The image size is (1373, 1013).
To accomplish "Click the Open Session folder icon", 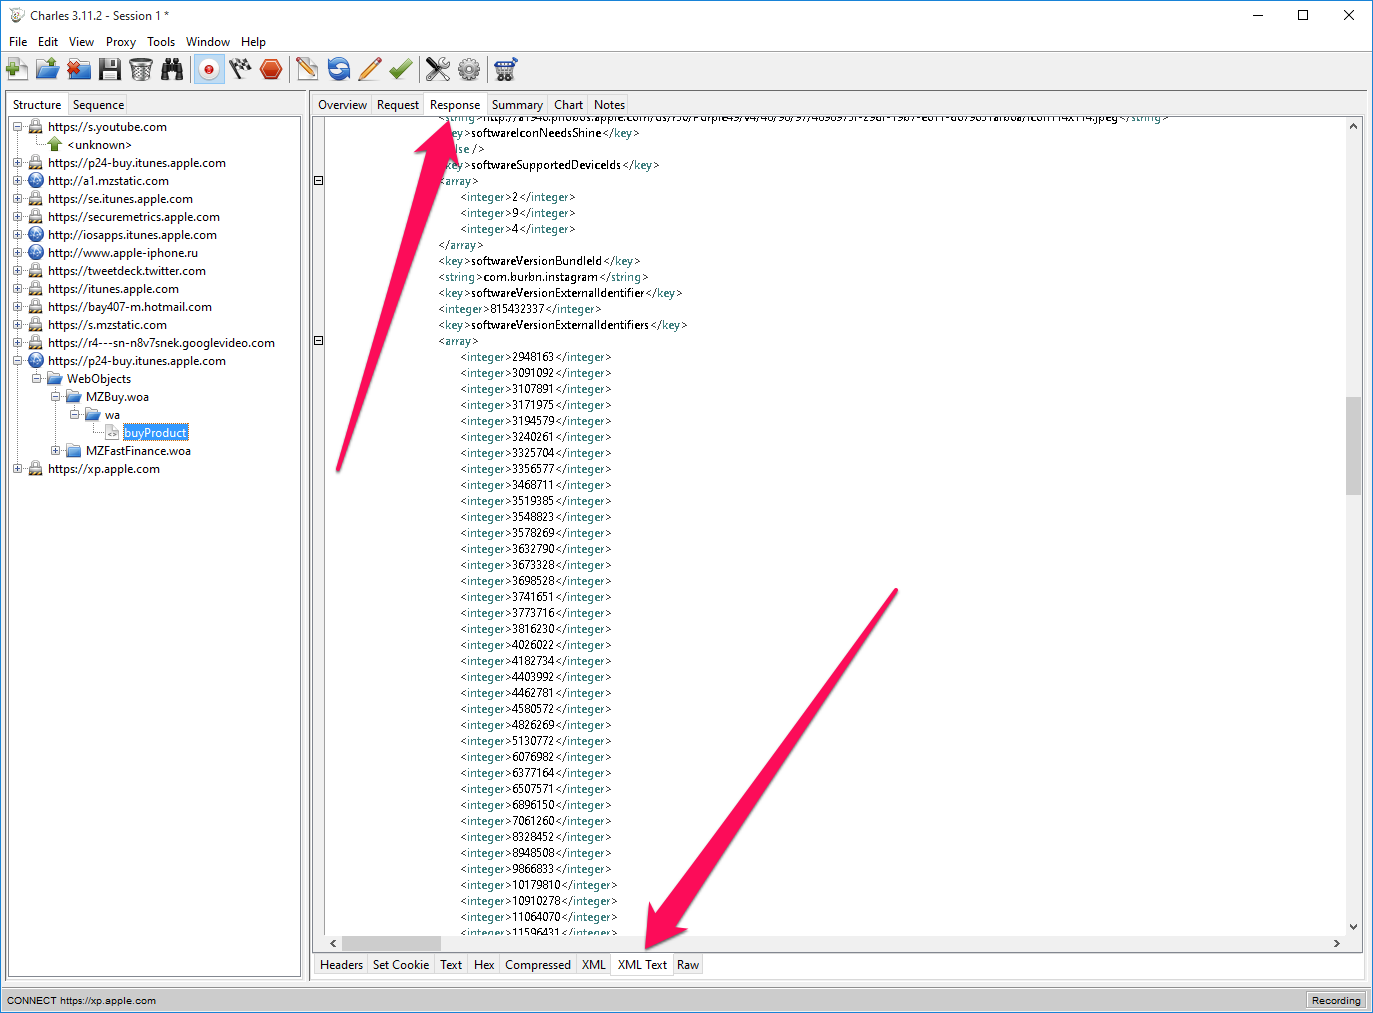I will point(48,69).
